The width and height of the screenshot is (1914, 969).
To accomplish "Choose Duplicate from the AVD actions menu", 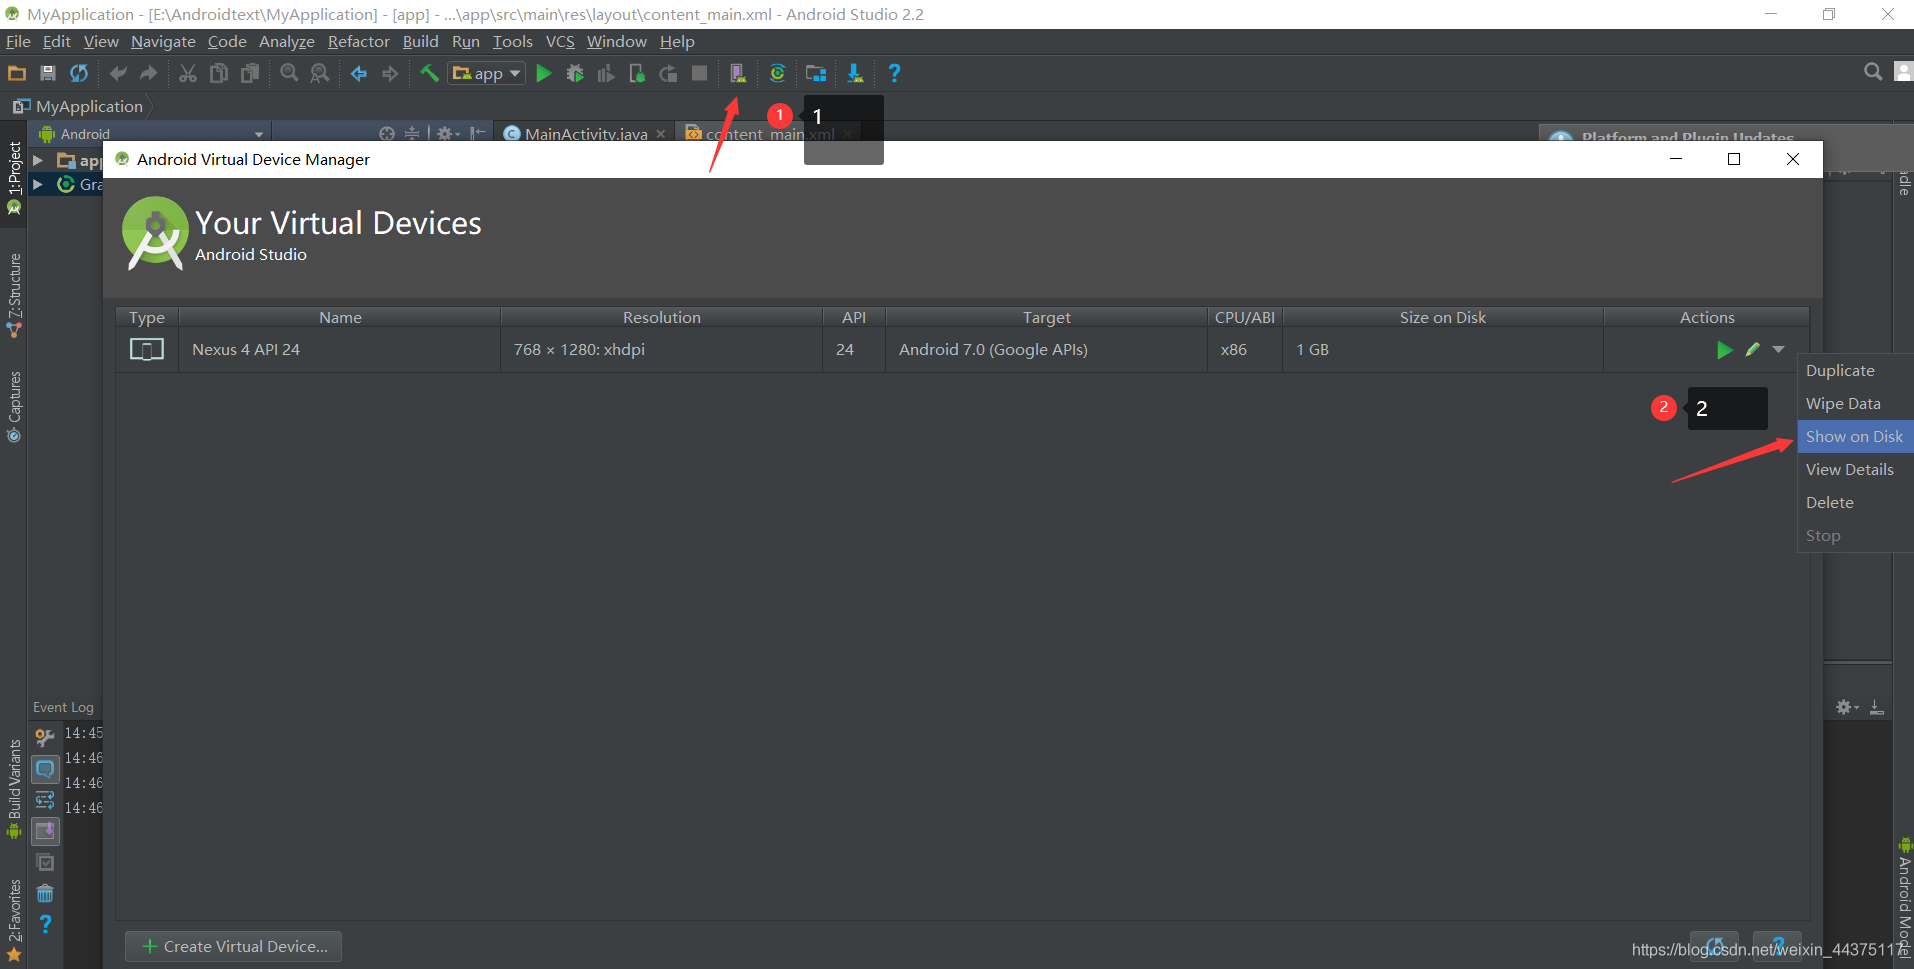I will tap(1855, 370).
